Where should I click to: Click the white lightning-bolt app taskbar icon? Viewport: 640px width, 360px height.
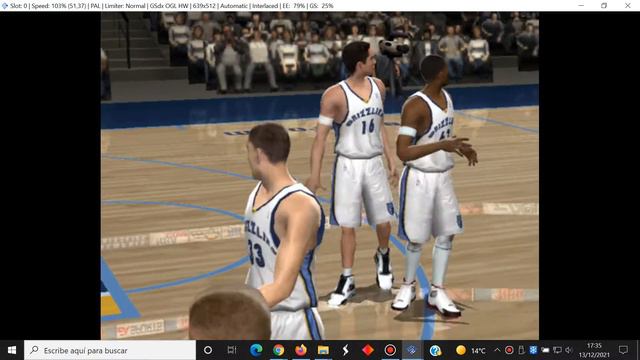click(345, 350)
